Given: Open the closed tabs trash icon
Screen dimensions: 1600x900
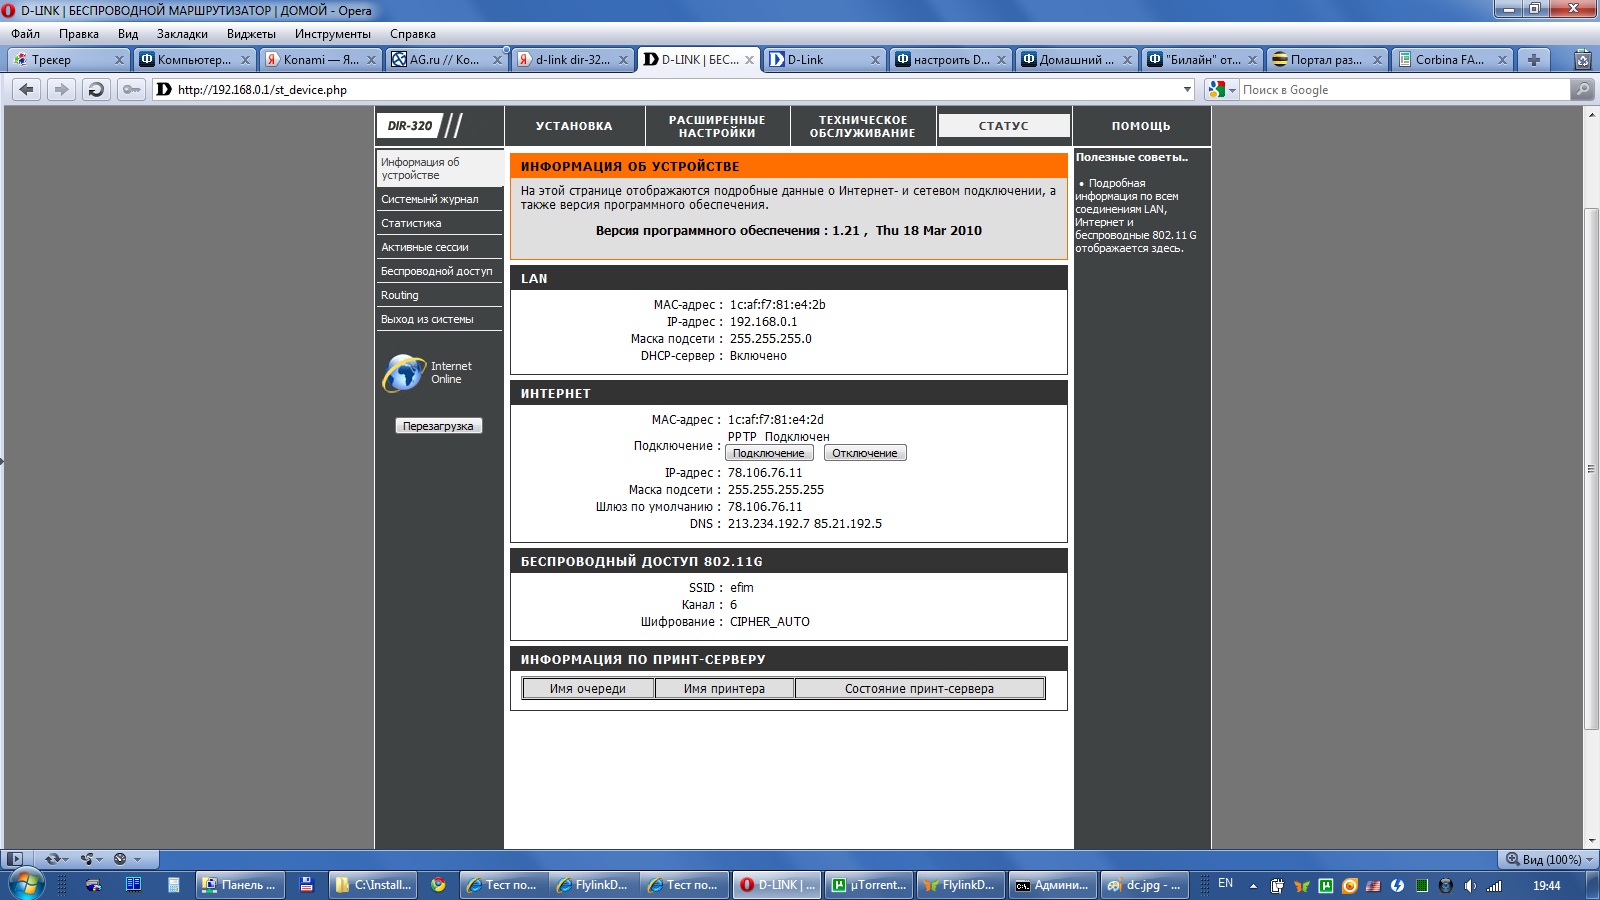Looking at the screenshot, I should pos(1582,60).
